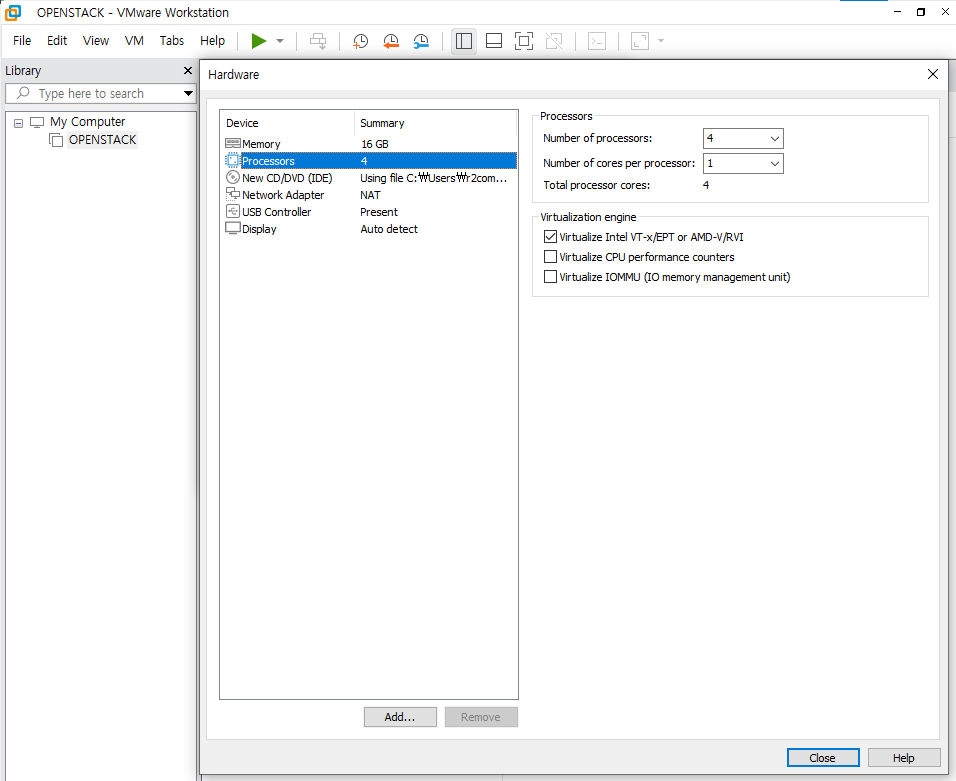
Task: Click the Help button in the Hardware dialog
Action: tap(904, 758)
